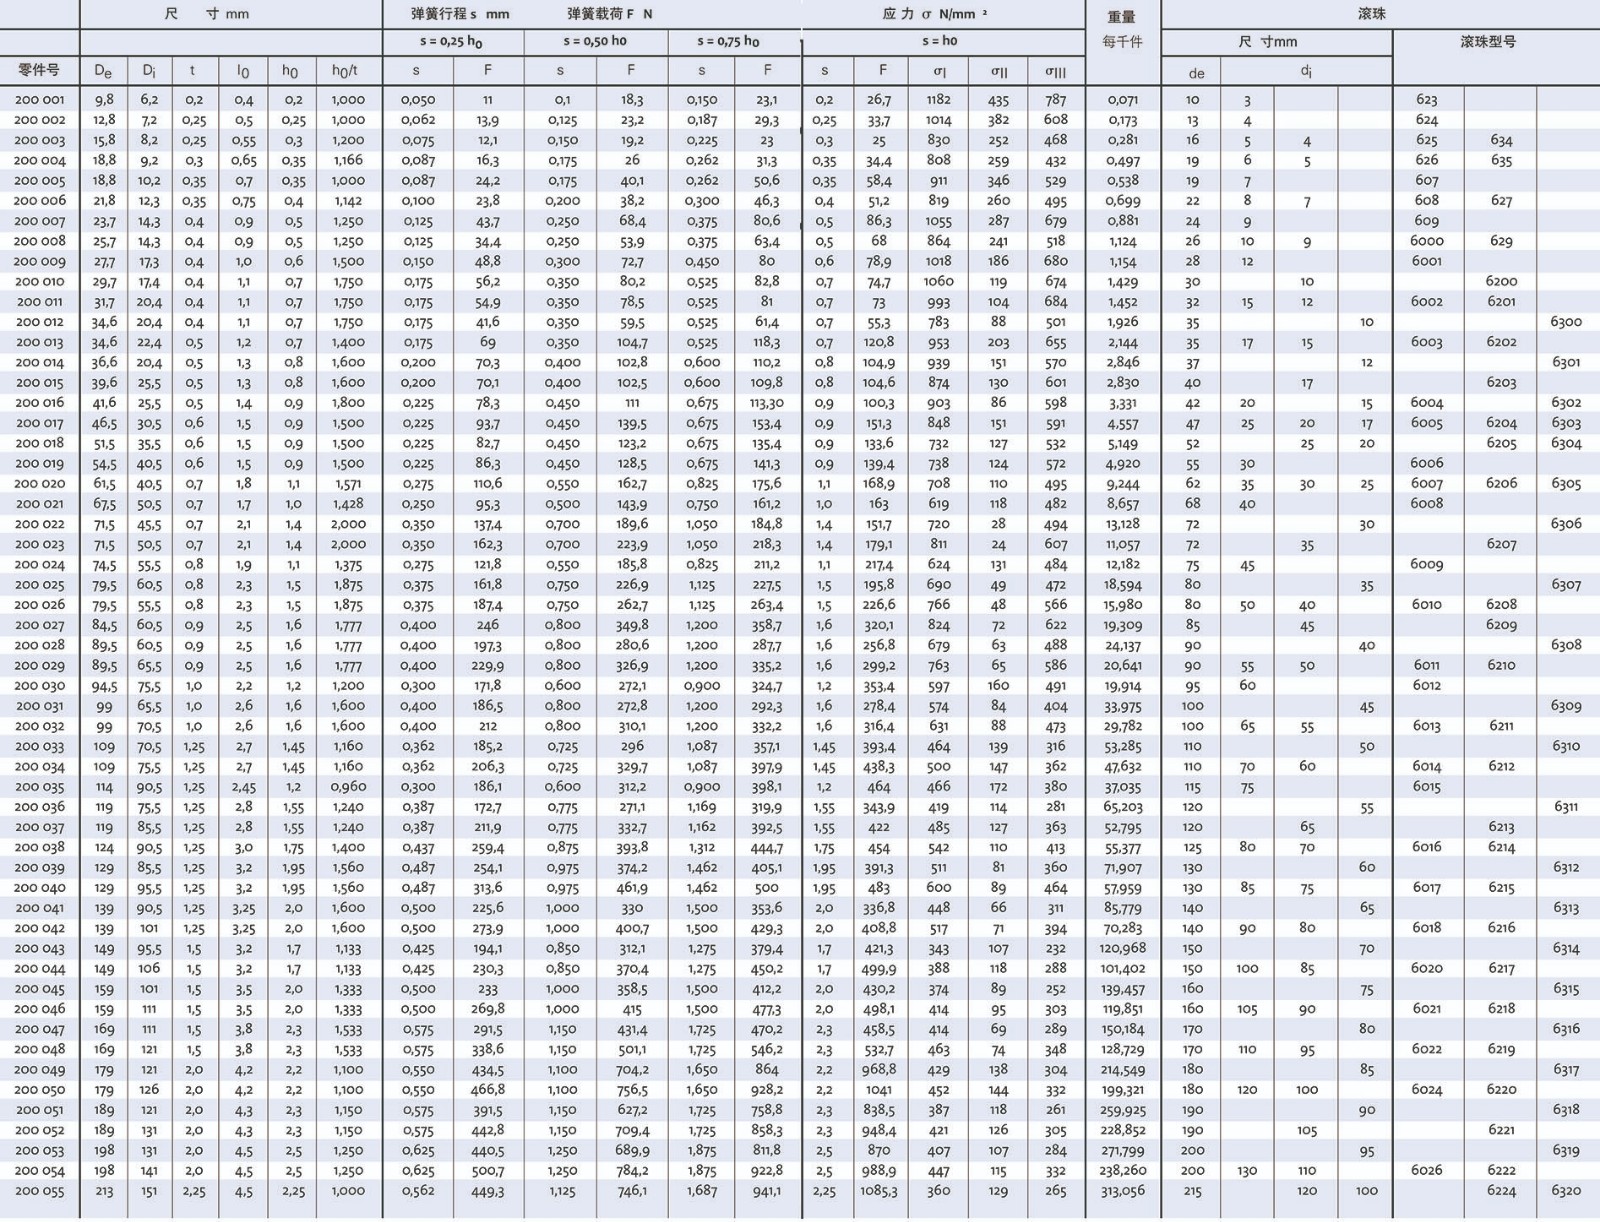Screen dimensions: 1600x1222
Task: Select the s = 0,50 ho subheader
Action: (x=594, y=42)
